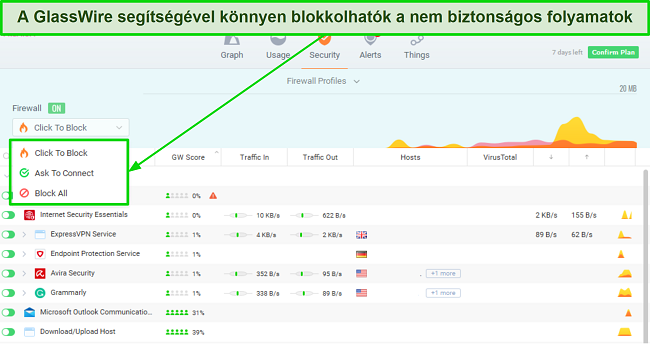Click Traffic Out slider for ExpressVPN Service
The image size is (650, 361).
pyautogui.click(x=304, y=235)
